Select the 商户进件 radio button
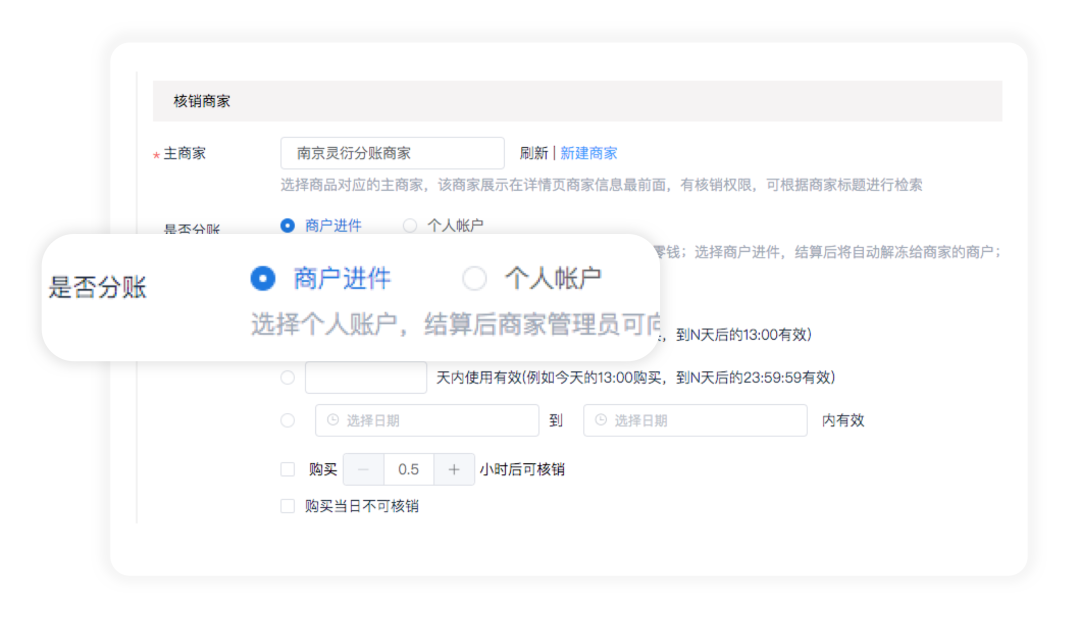The height and width of the screenshot is (618, 1080). pyautogui.click(x=287, y=226)
